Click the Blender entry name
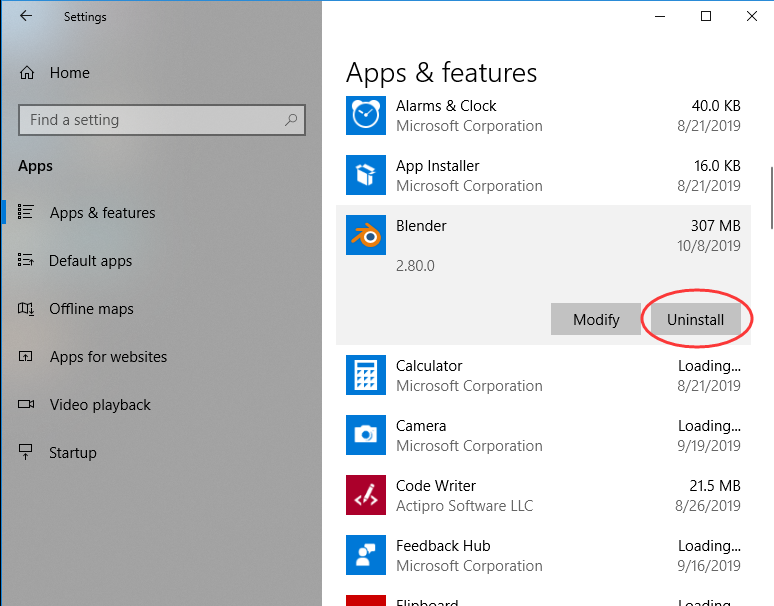 click(x=421, y=226)
